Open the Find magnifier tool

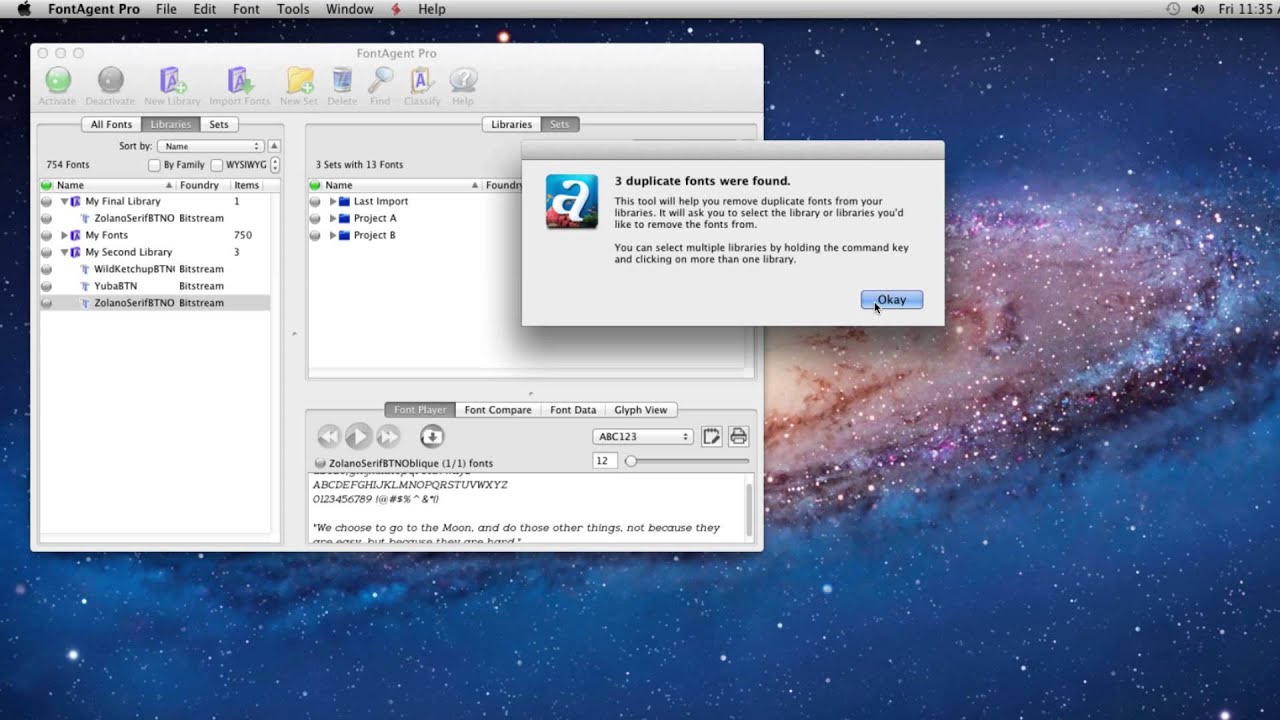pos(380,80)
